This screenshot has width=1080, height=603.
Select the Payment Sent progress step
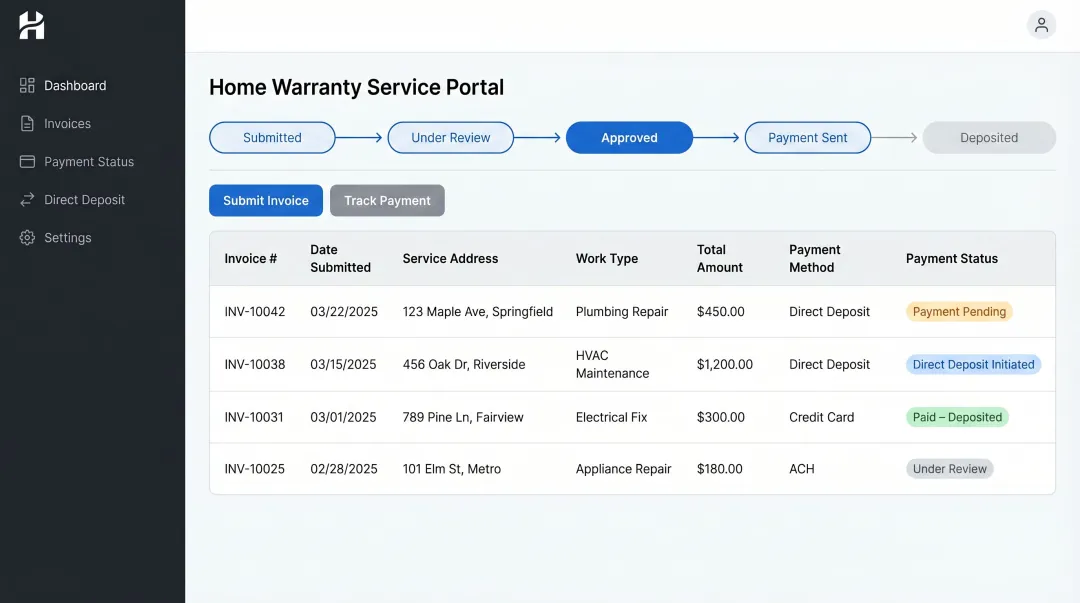807,138
